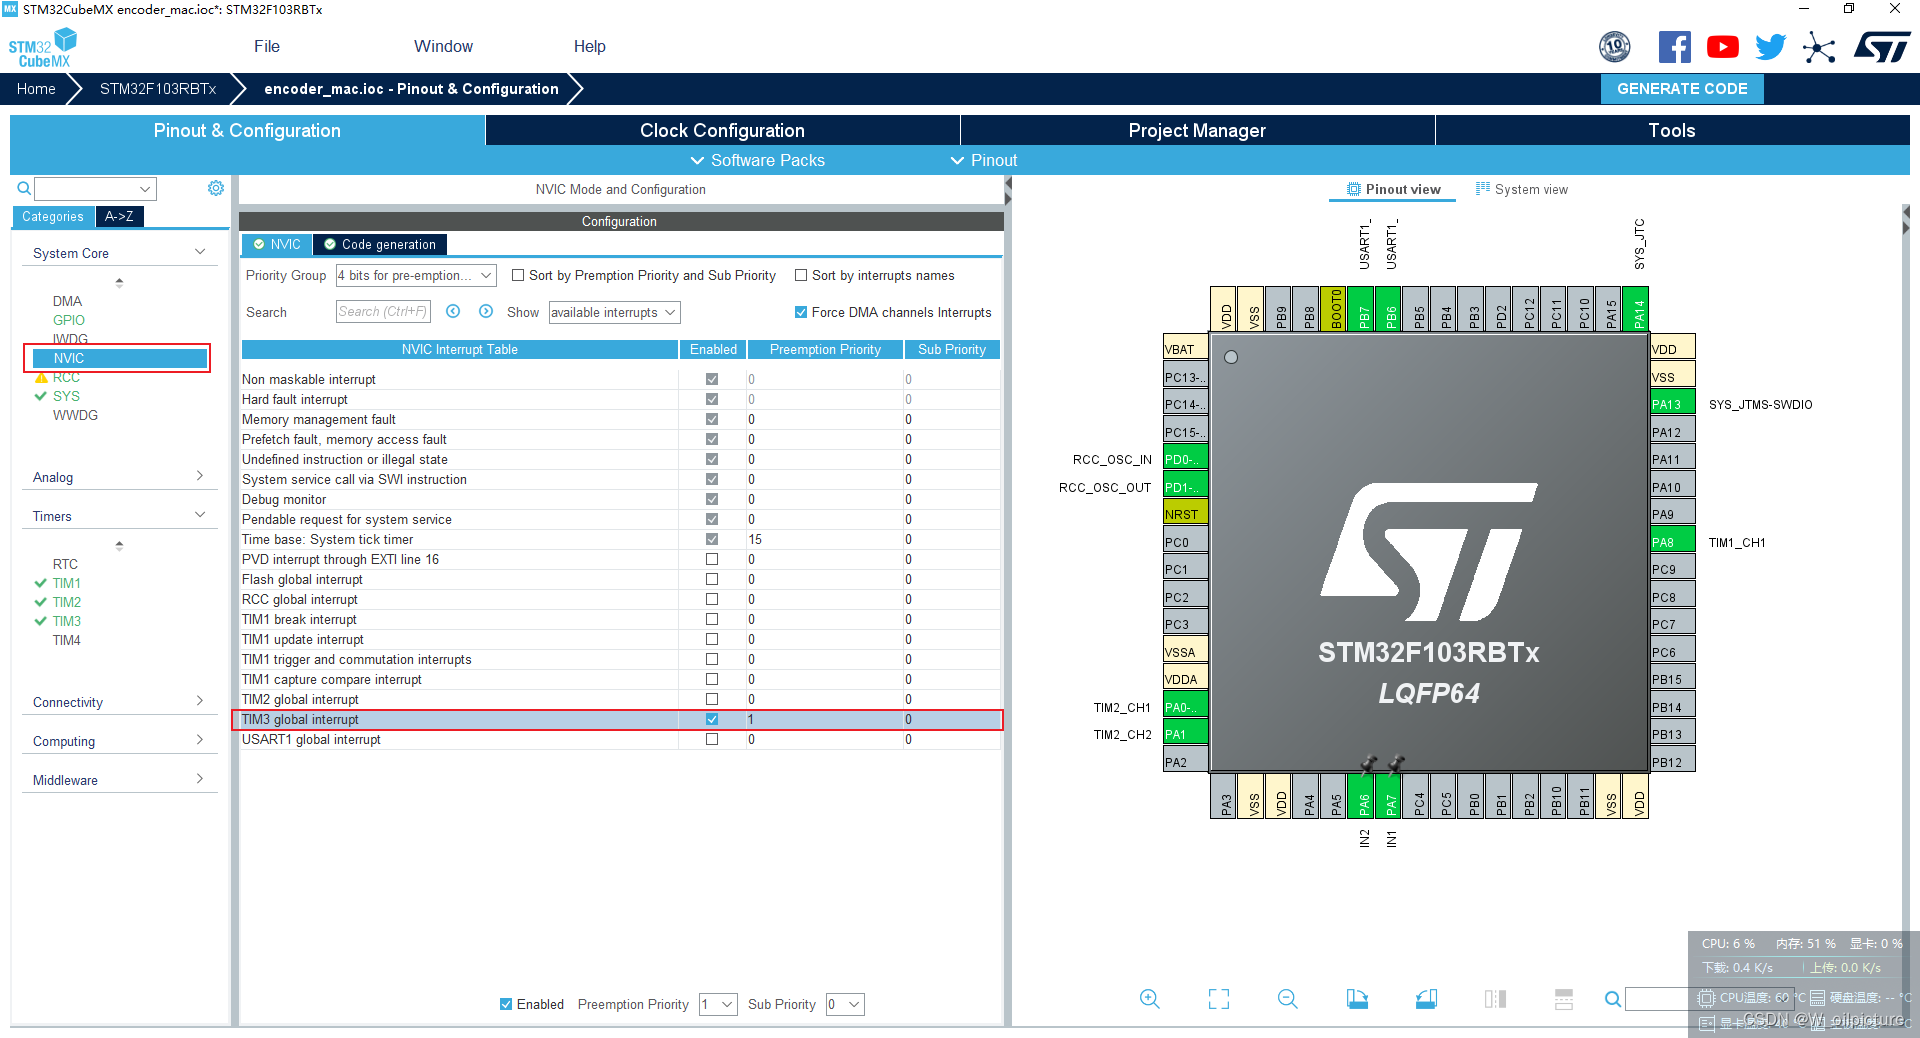Switch to System view
This screenshot has width=1920, height=1038.
[1522, 189]
